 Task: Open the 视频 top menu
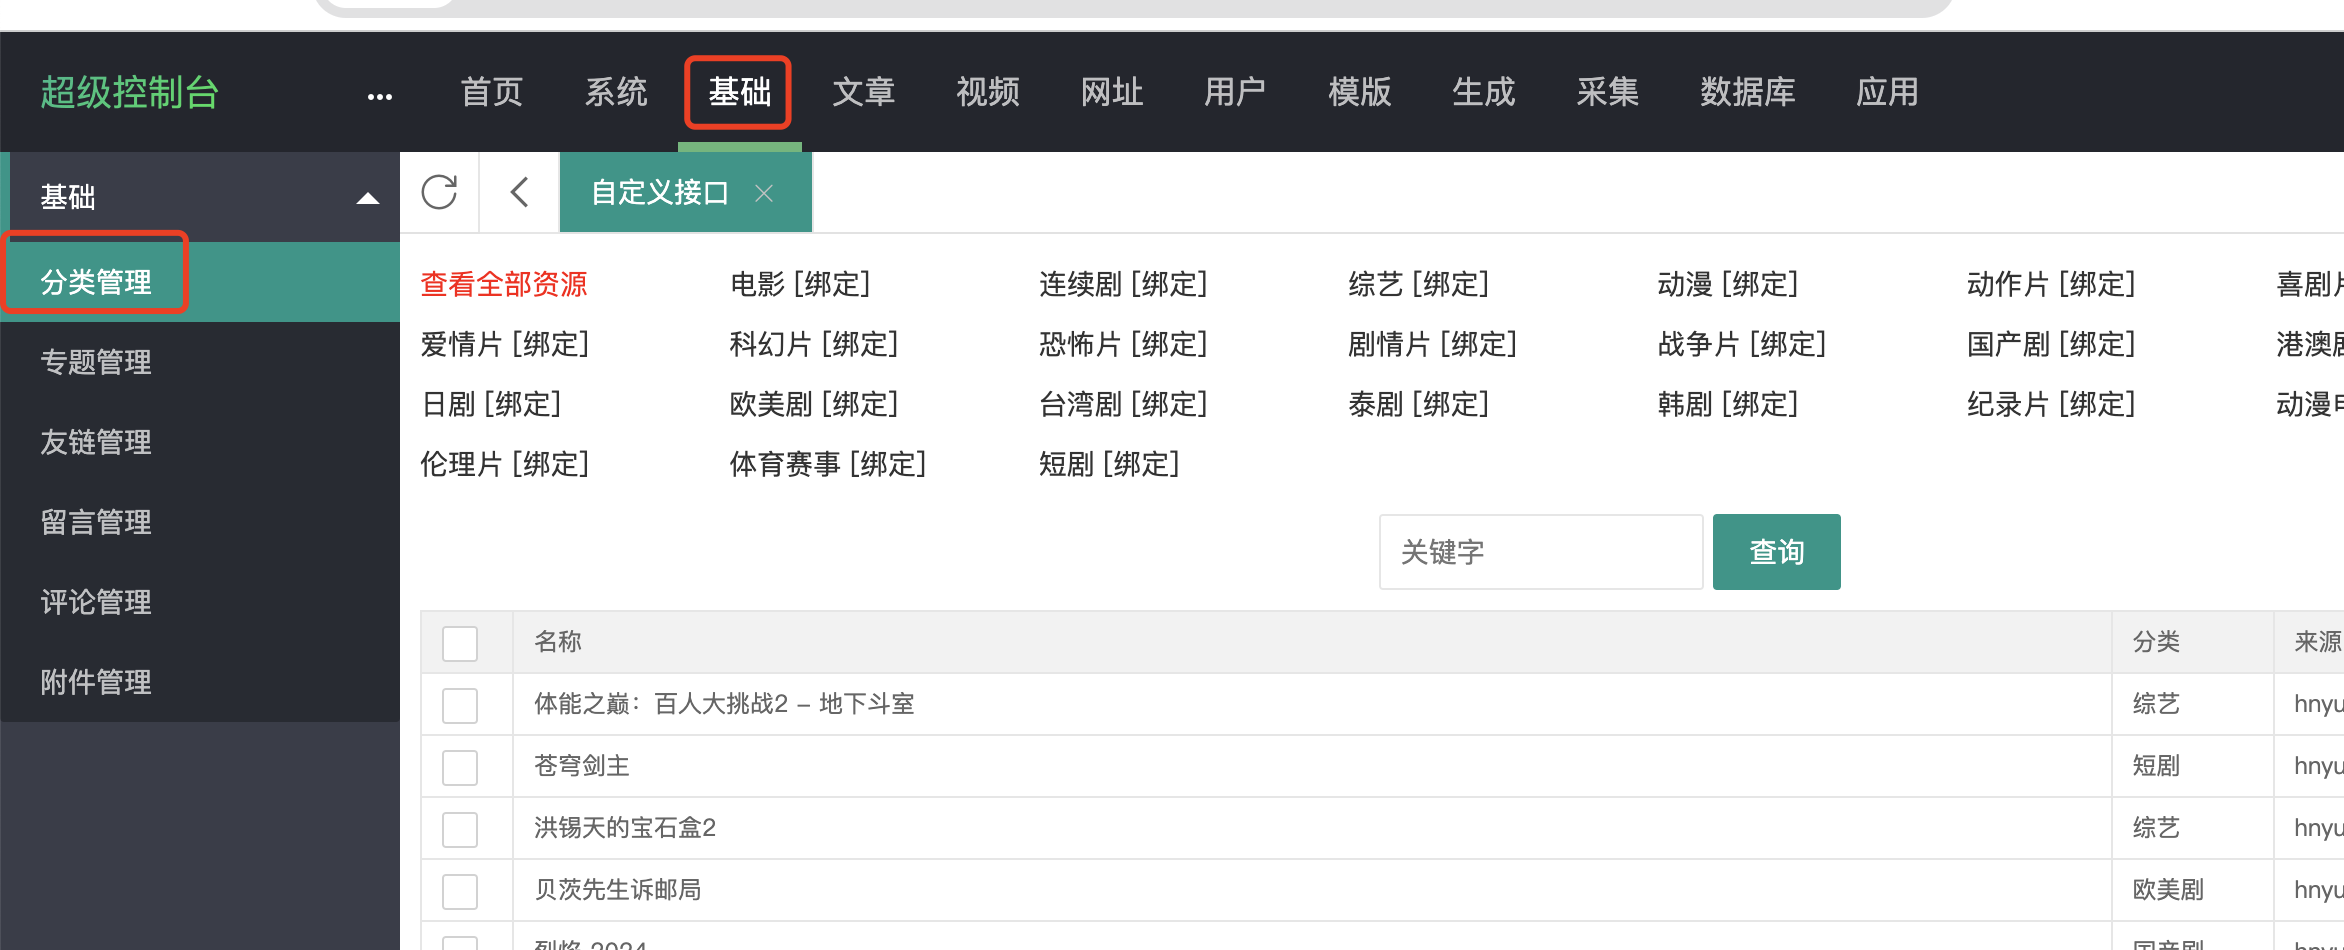(987, 92)
